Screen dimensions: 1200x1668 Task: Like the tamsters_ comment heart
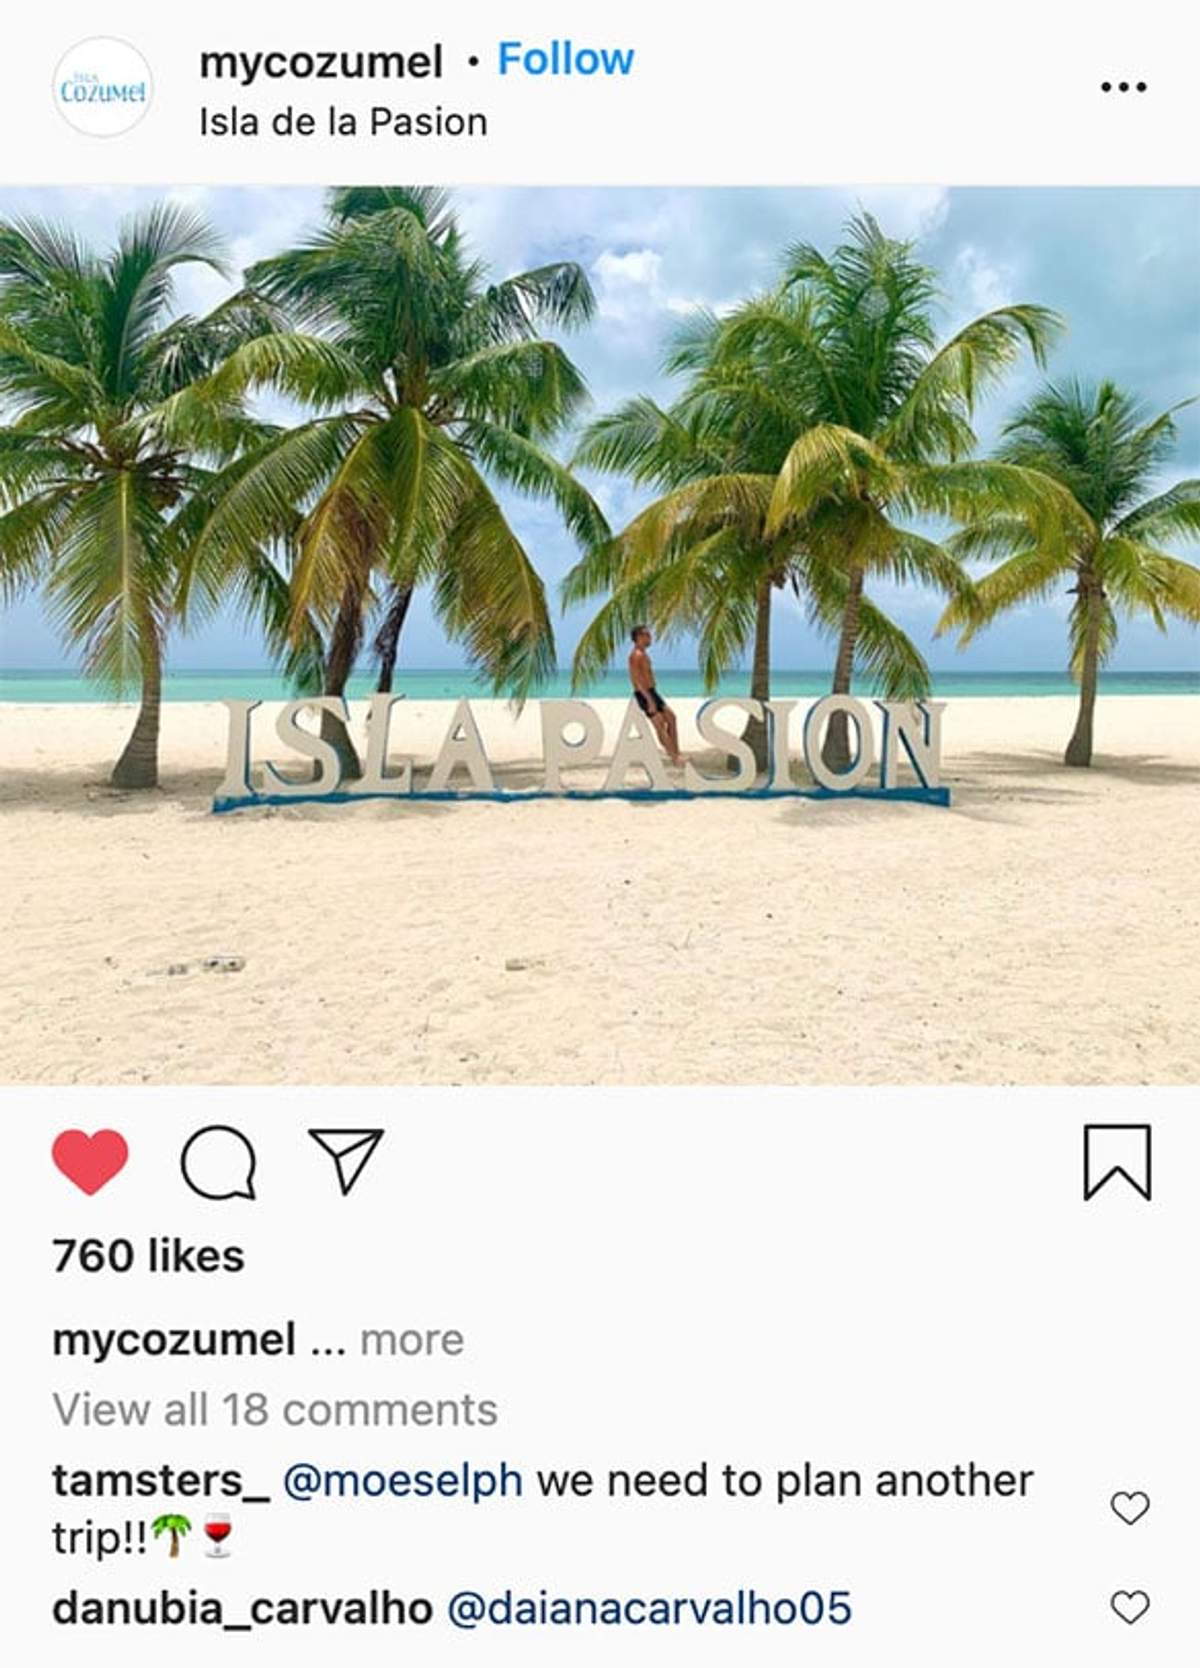pos(1130,1507)
